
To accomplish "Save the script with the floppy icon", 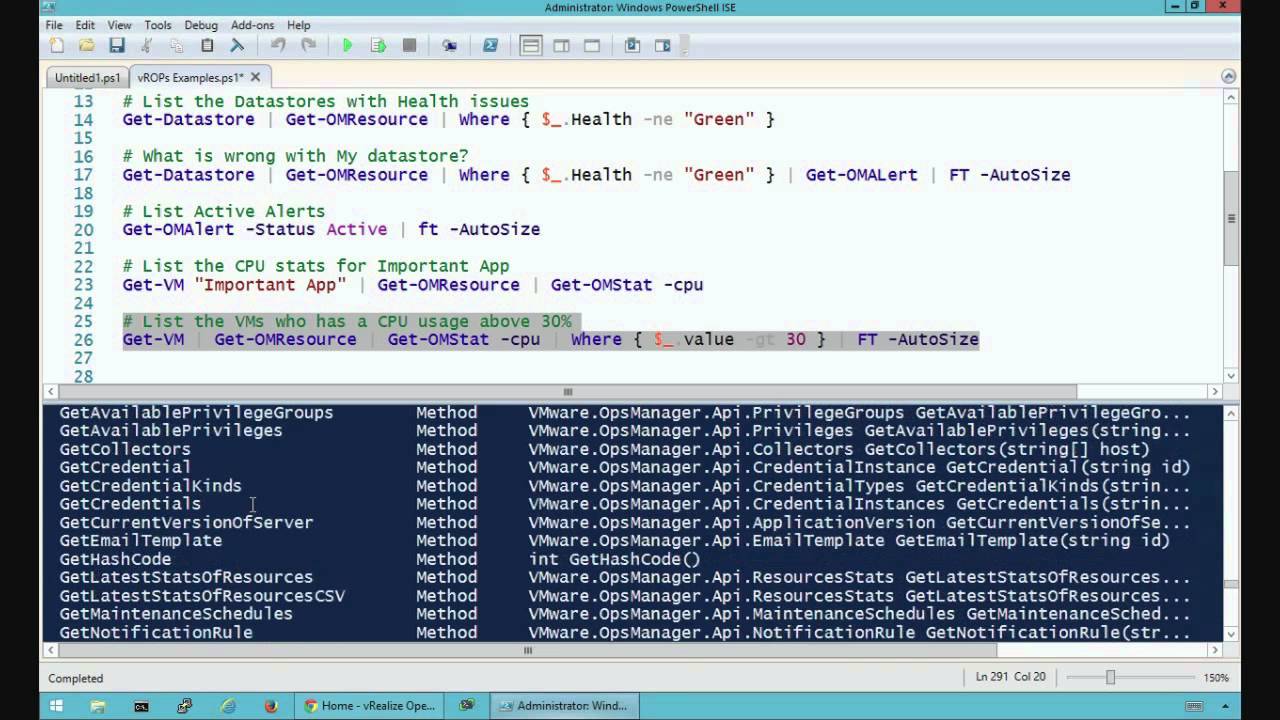I will tap(117, 45).
